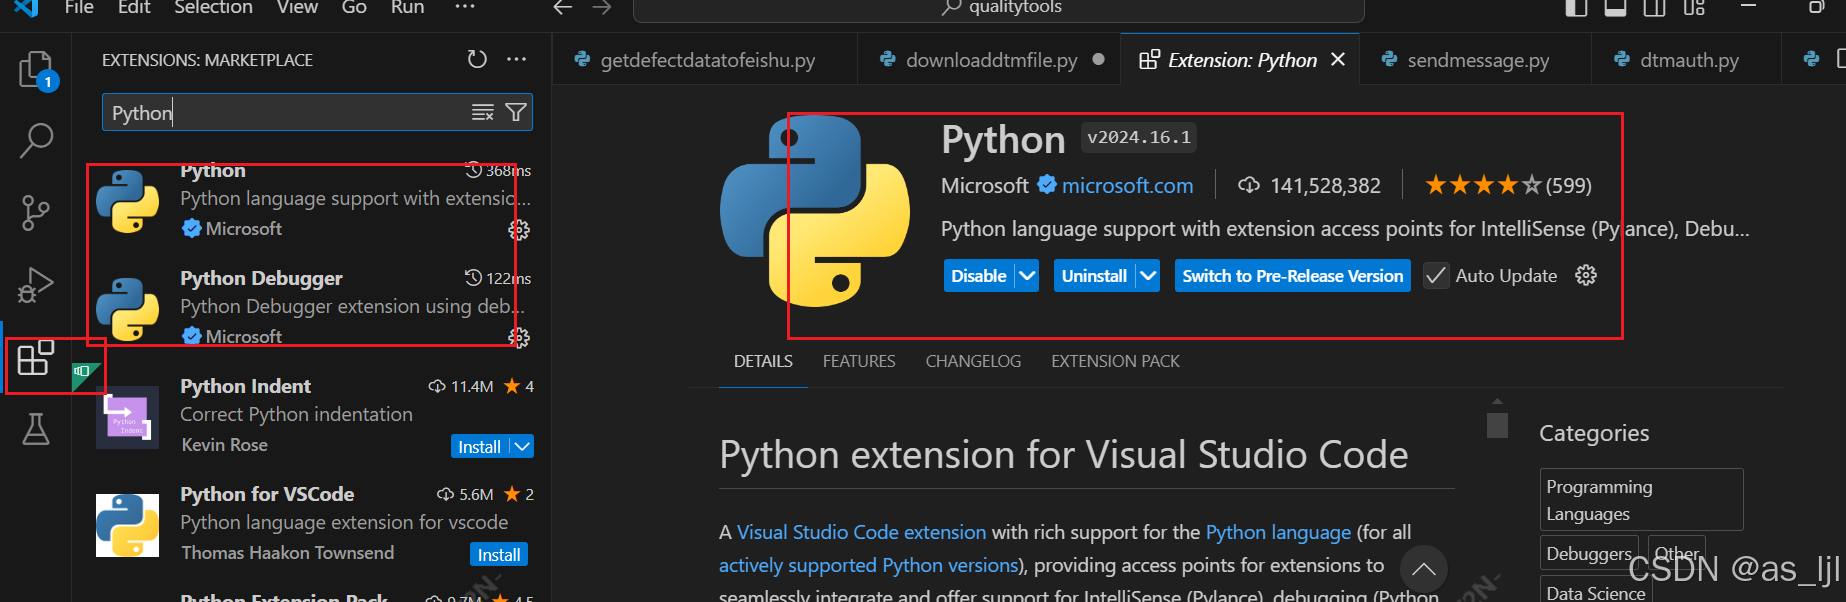This screenshot has width=1846, height=602.
Task: Open the Testing flask view
Action: 36,430
